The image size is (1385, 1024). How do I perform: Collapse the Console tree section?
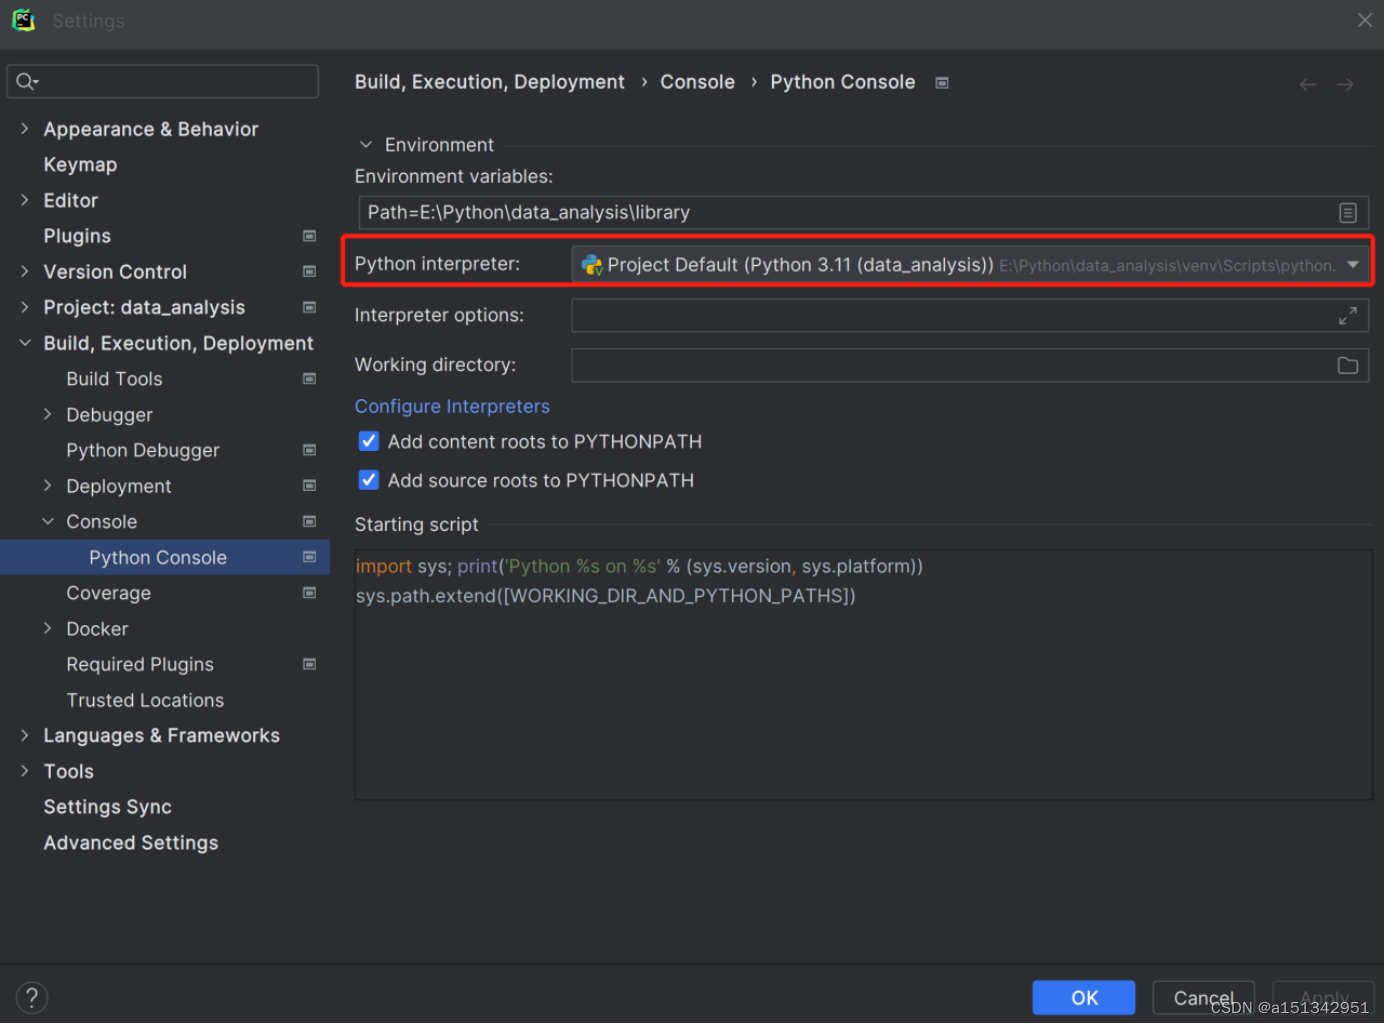(x=47, y=521)
